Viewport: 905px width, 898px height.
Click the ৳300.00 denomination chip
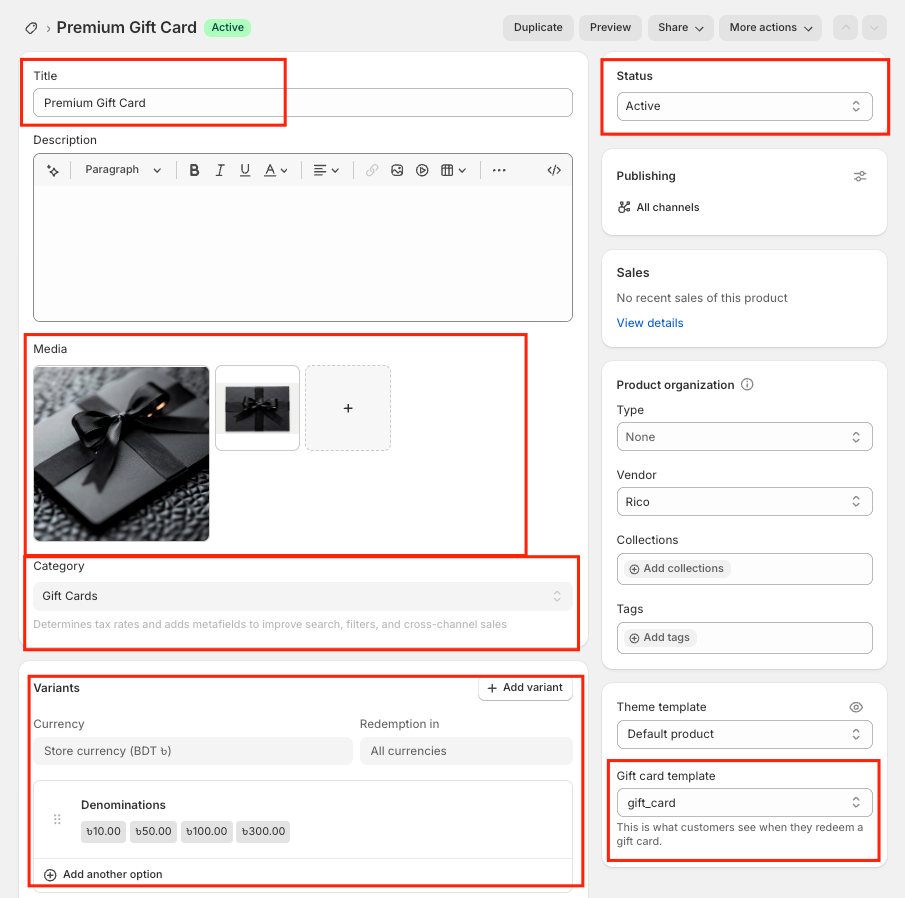(x=263, y=832)
